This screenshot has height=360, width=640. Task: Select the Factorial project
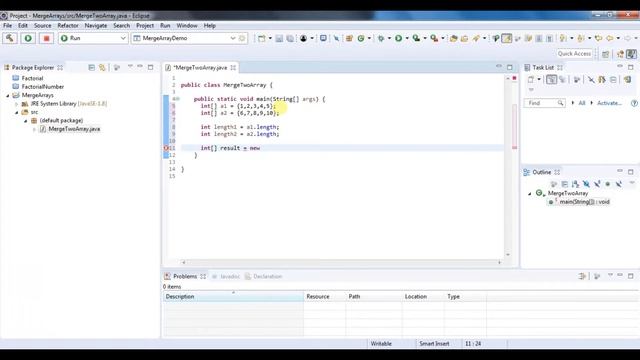pyautogui.click(x=32, y=78)
